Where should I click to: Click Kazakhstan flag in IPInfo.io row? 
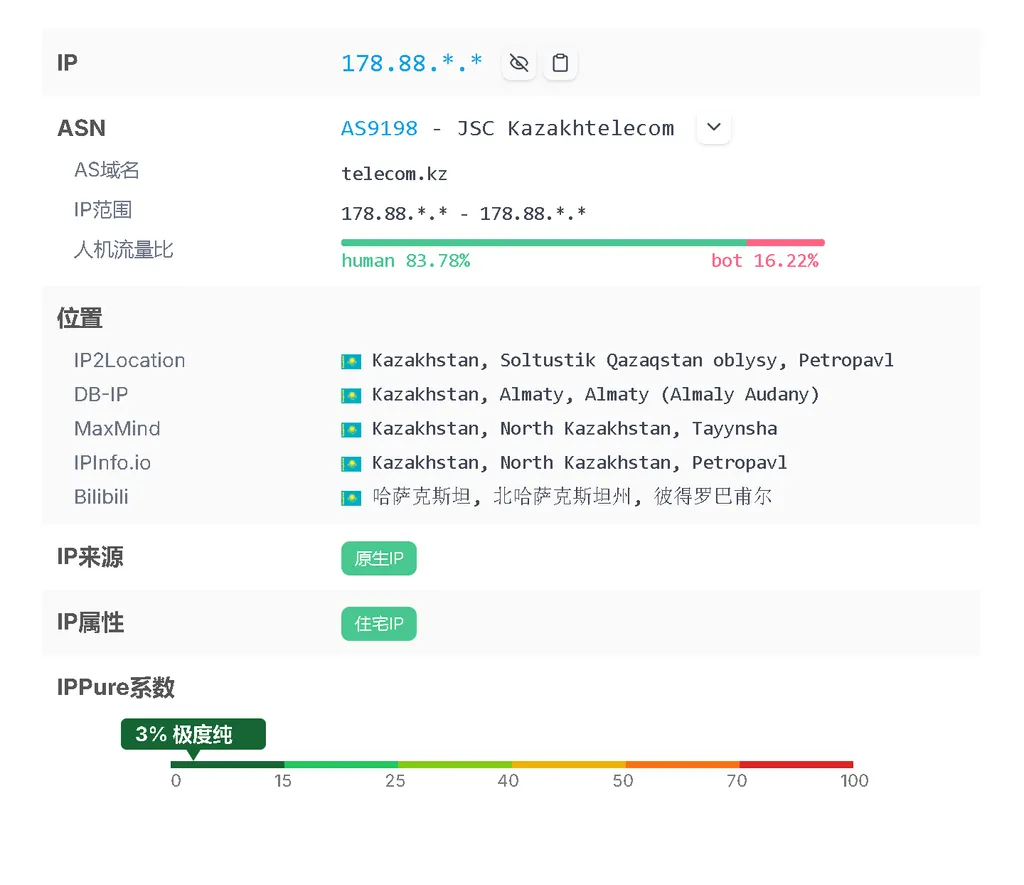coord(351,463)
